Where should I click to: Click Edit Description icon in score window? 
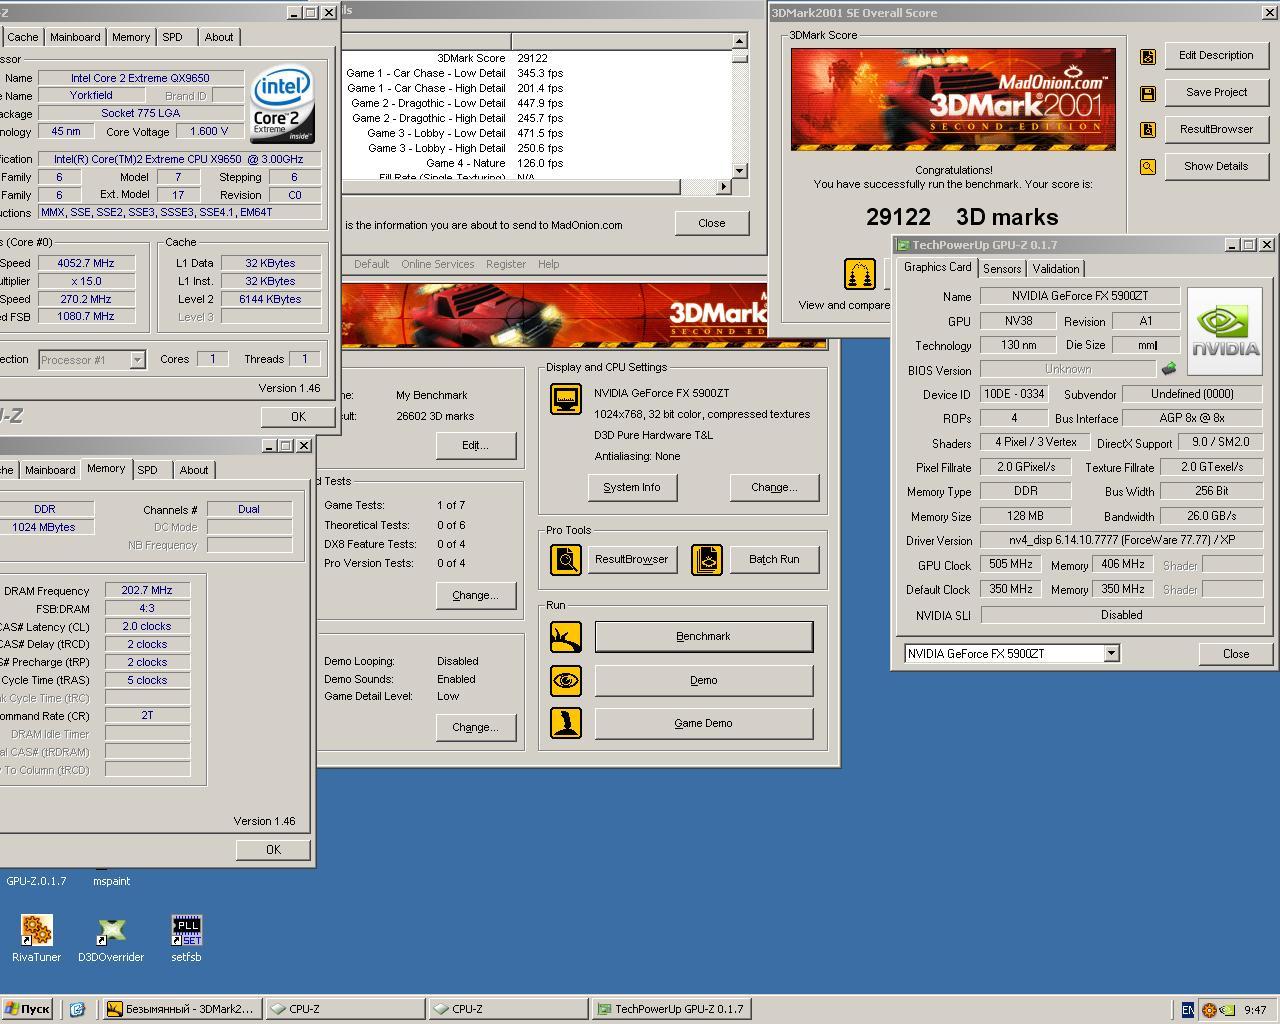(x=1148, y=57)
